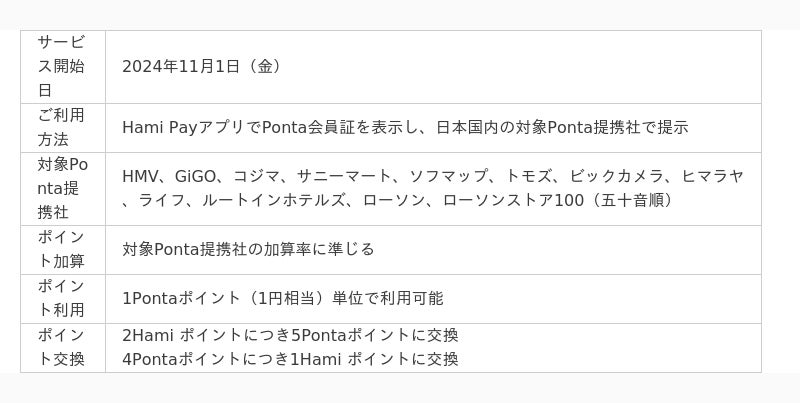
Task: Click the 1Pontaポイント（1円相当） usage text
Action: 282,298
